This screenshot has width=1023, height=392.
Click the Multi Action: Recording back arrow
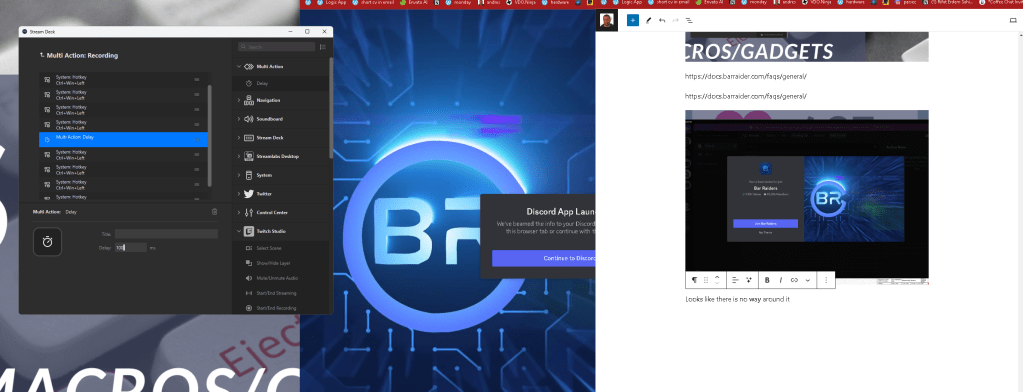click(42, 55)
